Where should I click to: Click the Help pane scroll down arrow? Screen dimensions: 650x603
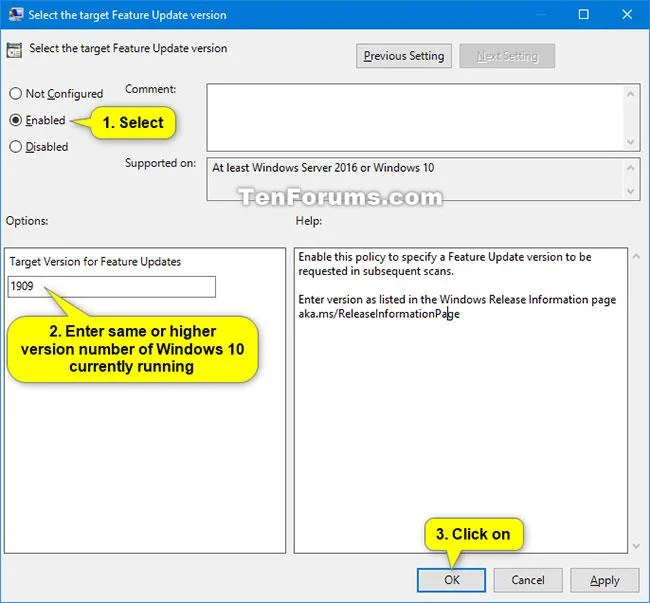(636, 546)
